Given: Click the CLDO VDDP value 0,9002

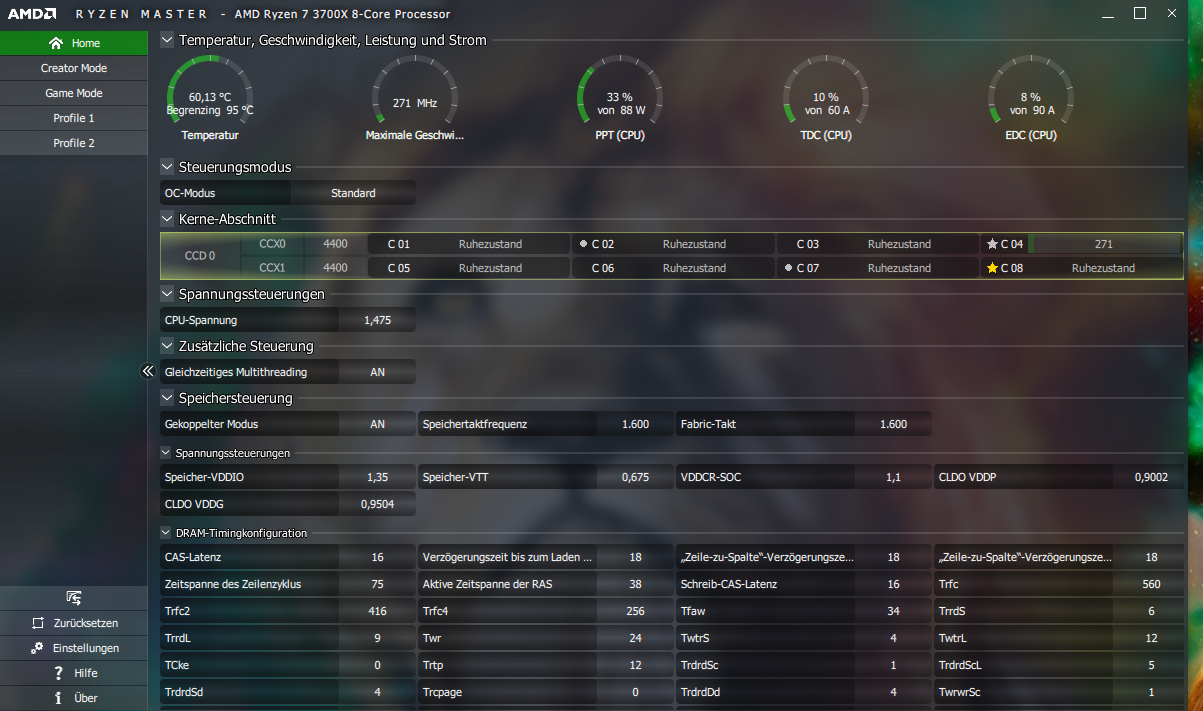Looking at the screenshot, I should 1151,477.
